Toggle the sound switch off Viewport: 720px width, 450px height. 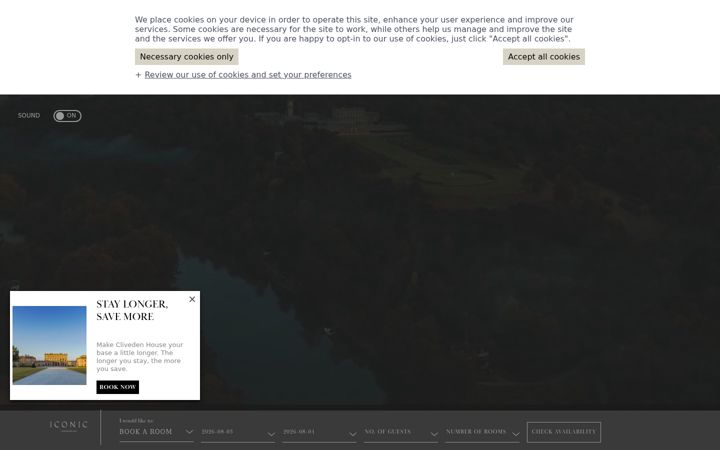tap(67, 116)
